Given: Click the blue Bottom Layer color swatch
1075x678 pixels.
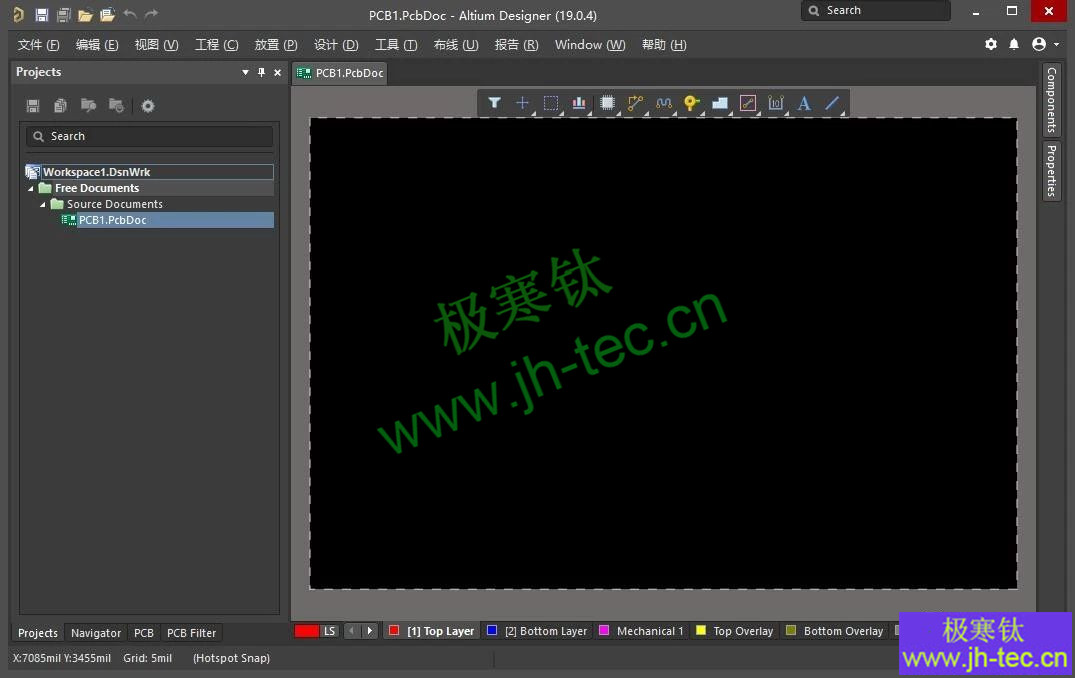Looking at the screenshot, I should (x=492, y=630).
